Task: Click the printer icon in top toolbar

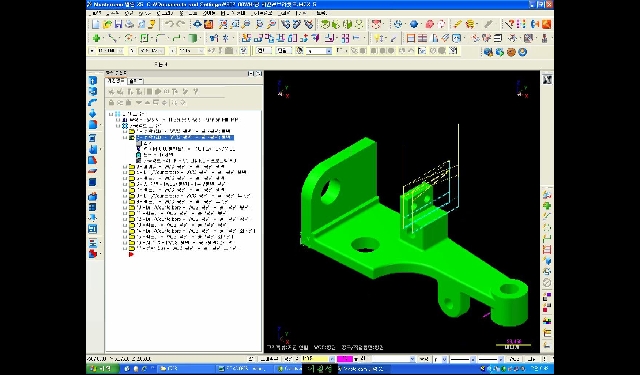Action: pyautogui.click(x=130, y=24)
